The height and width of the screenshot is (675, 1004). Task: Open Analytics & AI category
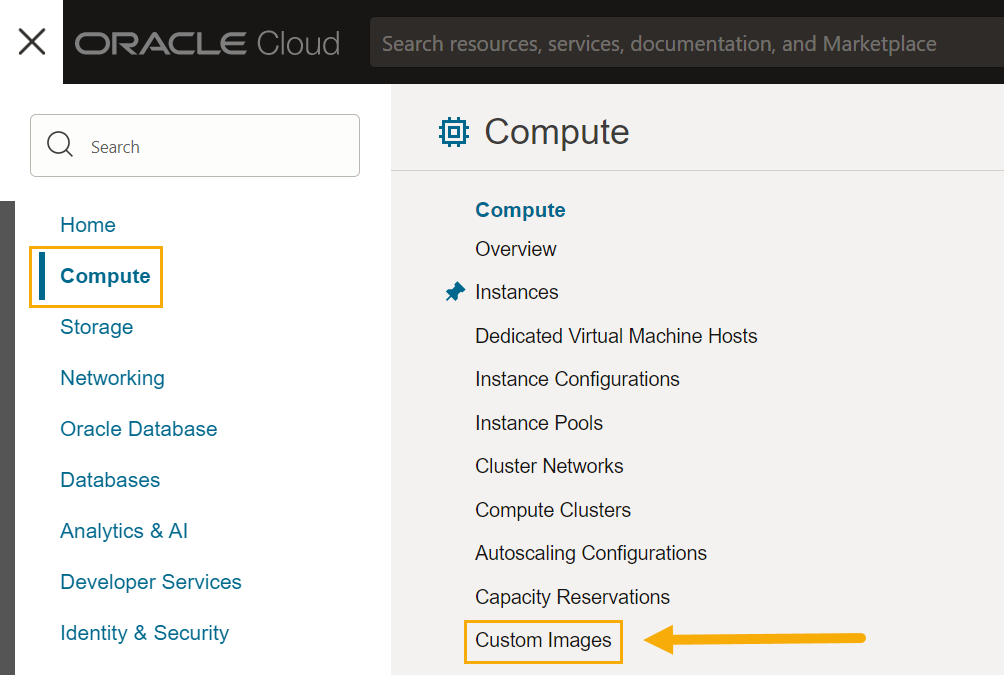point(124,531)
